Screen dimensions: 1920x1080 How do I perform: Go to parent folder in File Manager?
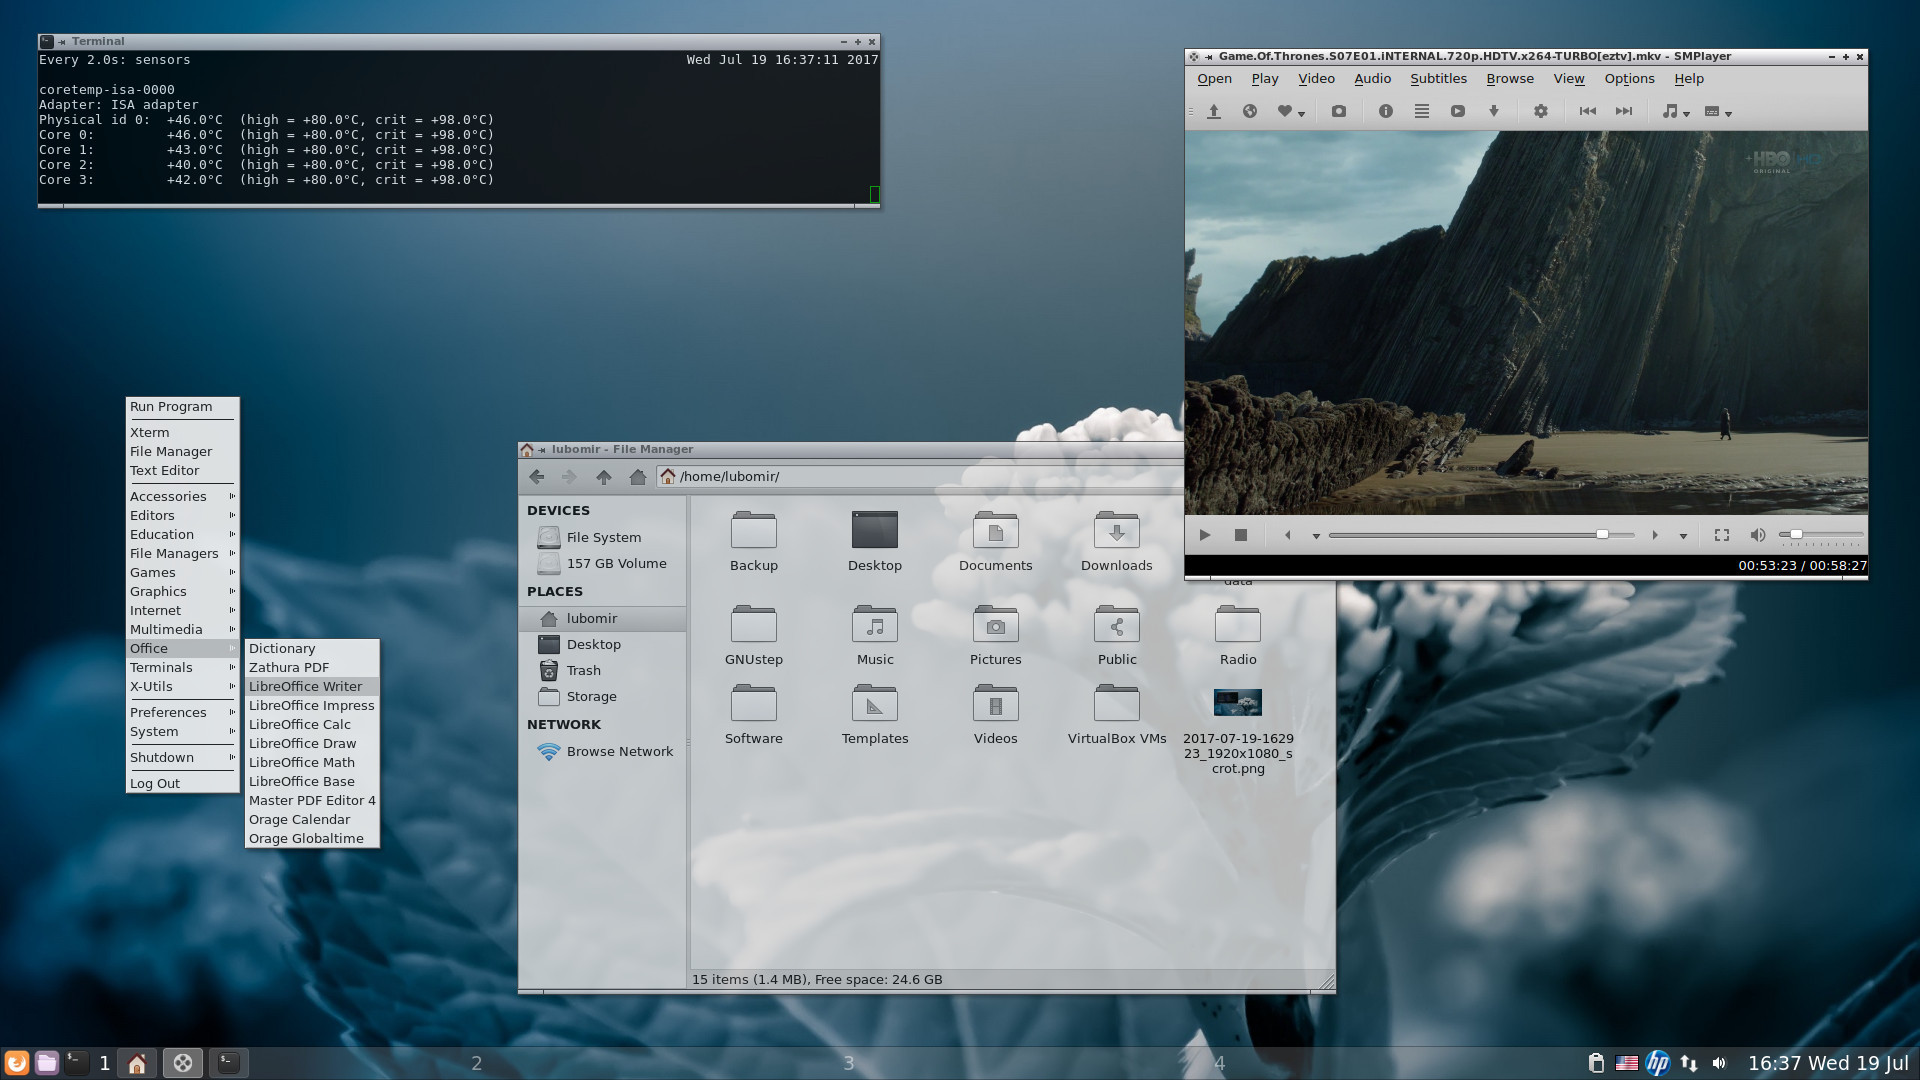tap(603, 477)
